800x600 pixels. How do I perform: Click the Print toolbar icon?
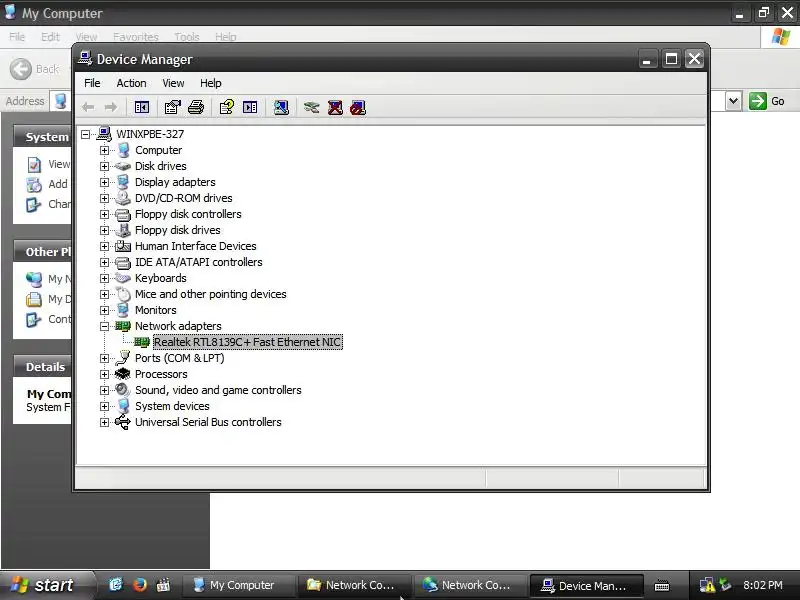pyautogui.click(x=196, y=107)
